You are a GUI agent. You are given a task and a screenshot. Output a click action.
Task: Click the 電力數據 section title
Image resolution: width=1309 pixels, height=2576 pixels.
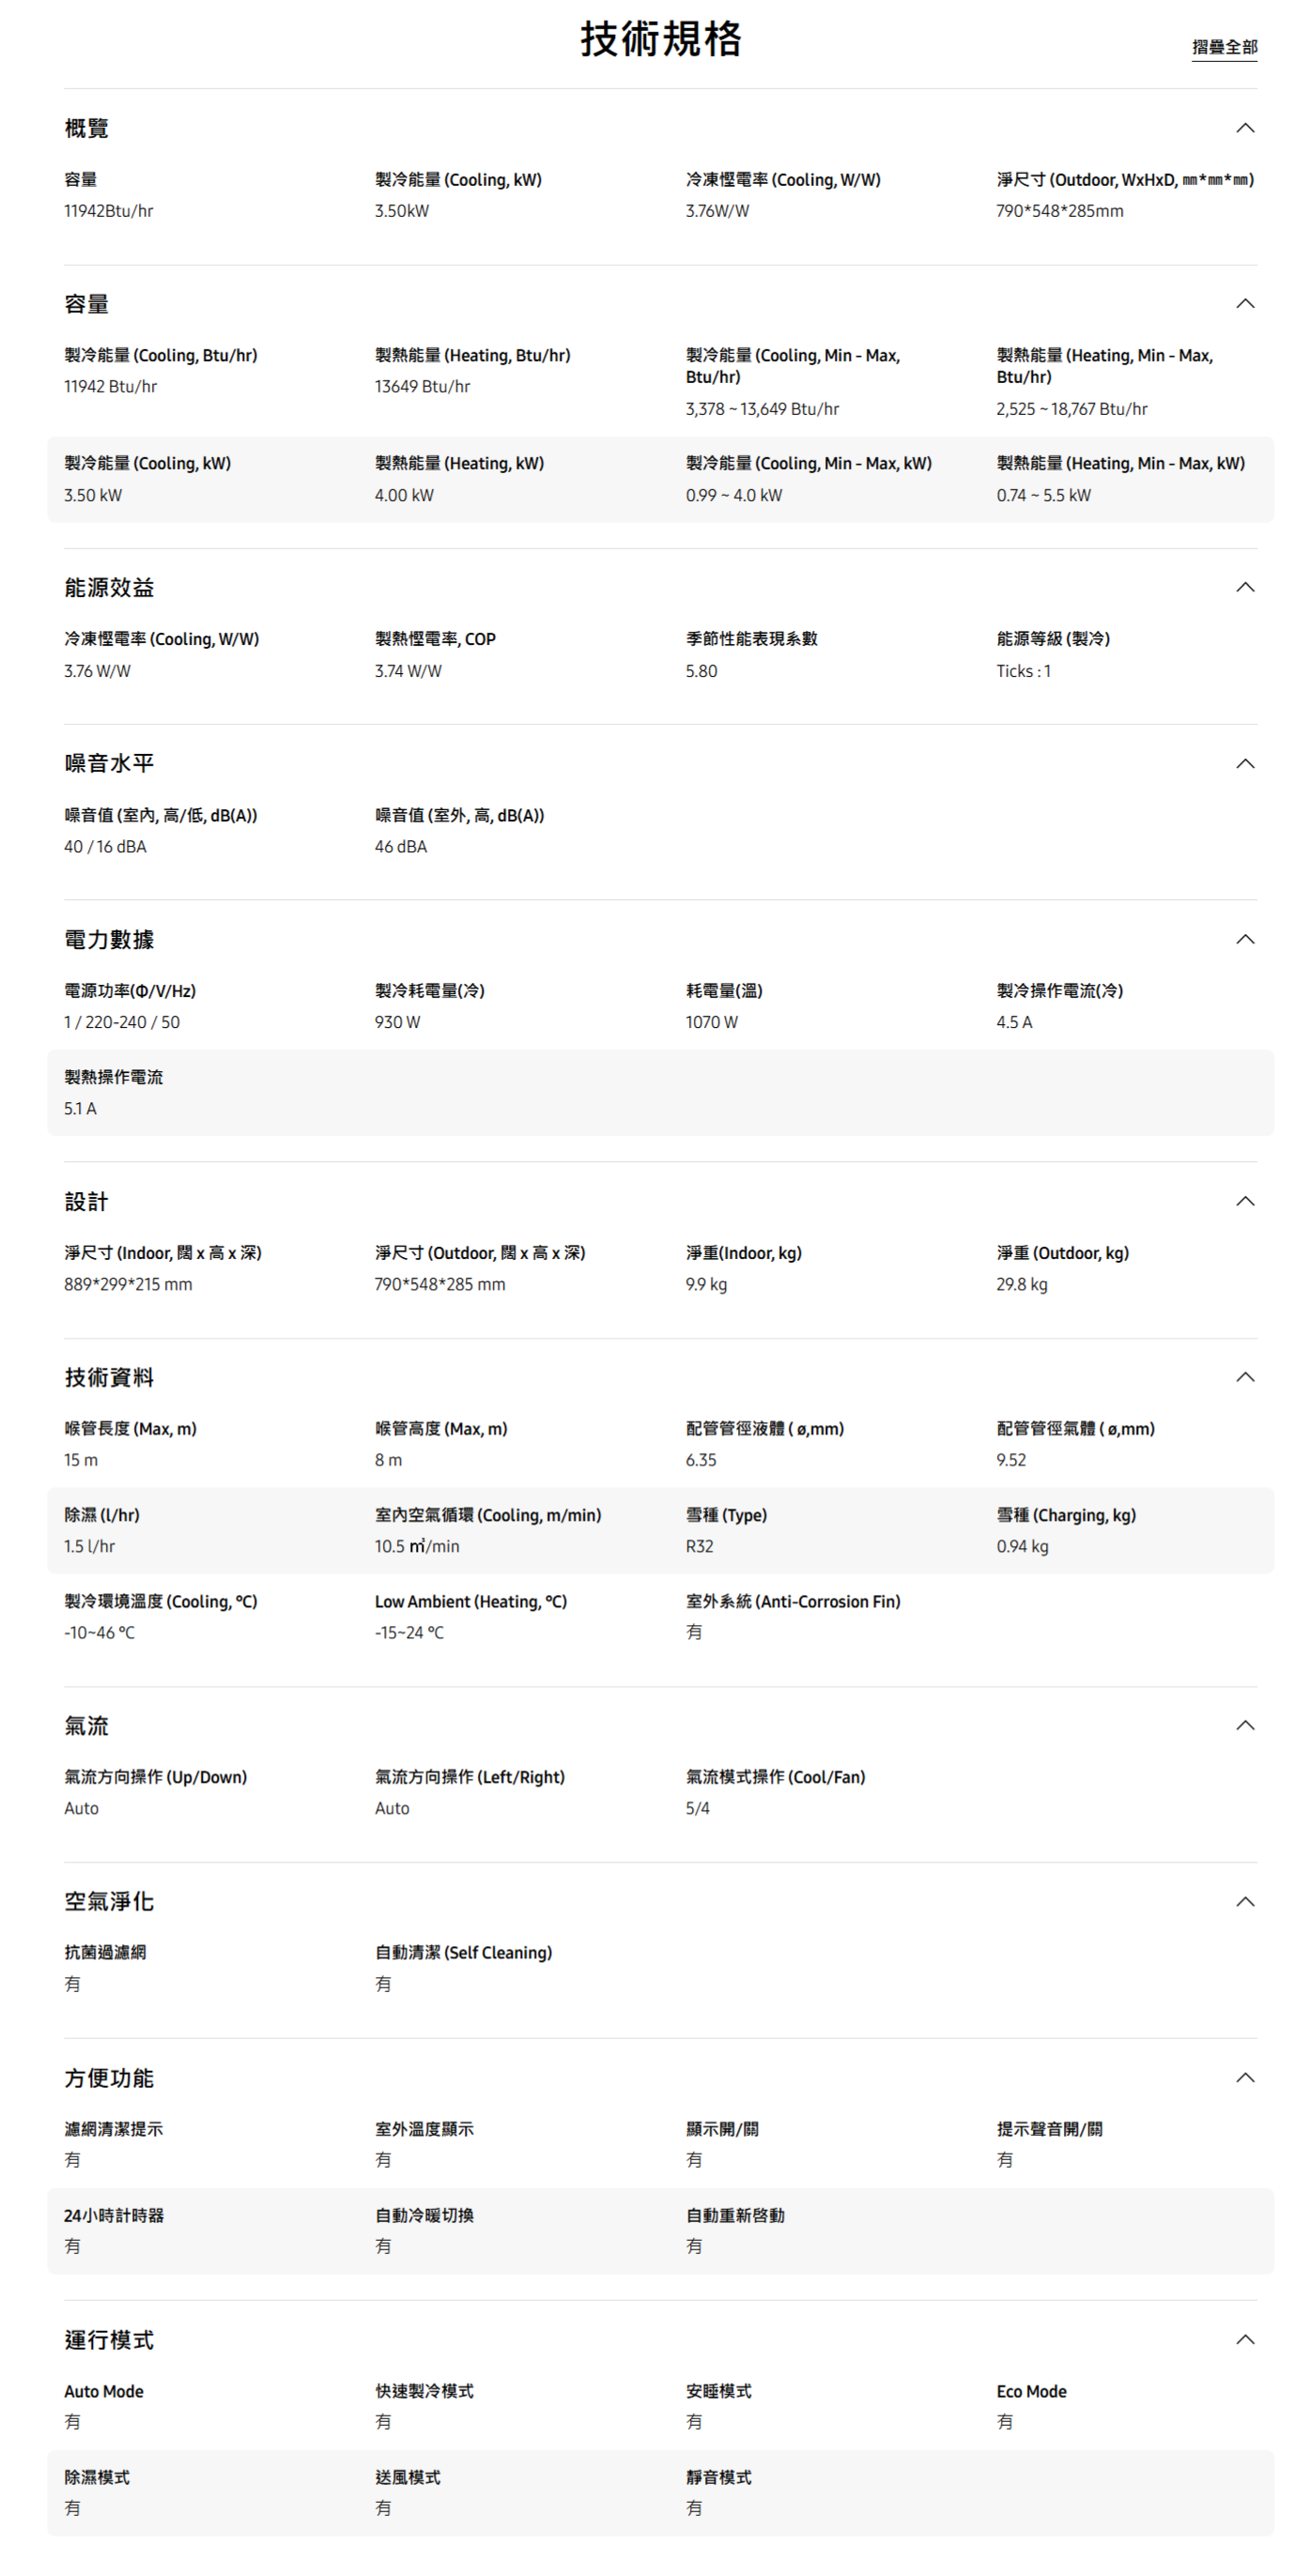(109, 940)
